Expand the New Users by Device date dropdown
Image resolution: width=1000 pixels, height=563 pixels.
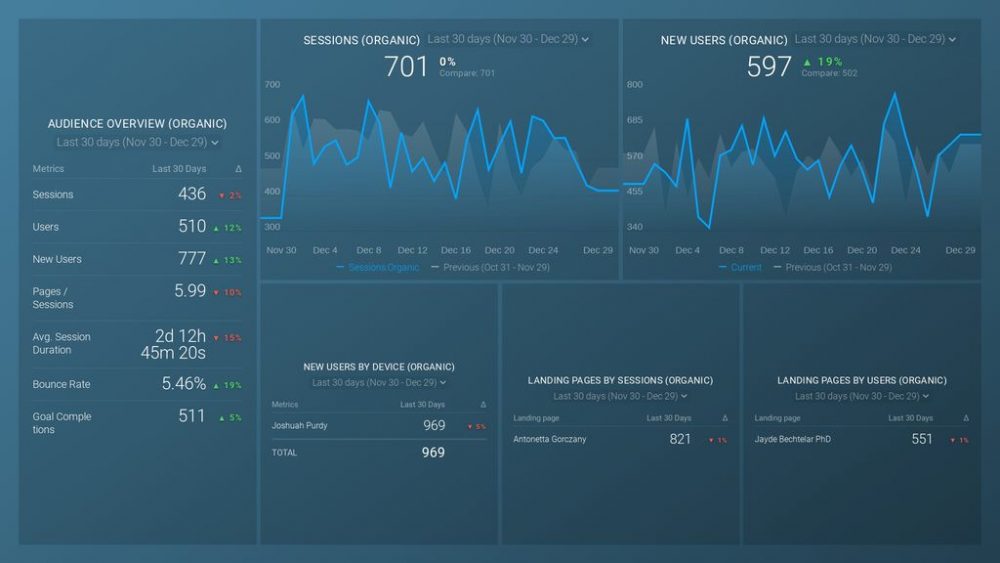pyautogui.click(x=378, y=383)
